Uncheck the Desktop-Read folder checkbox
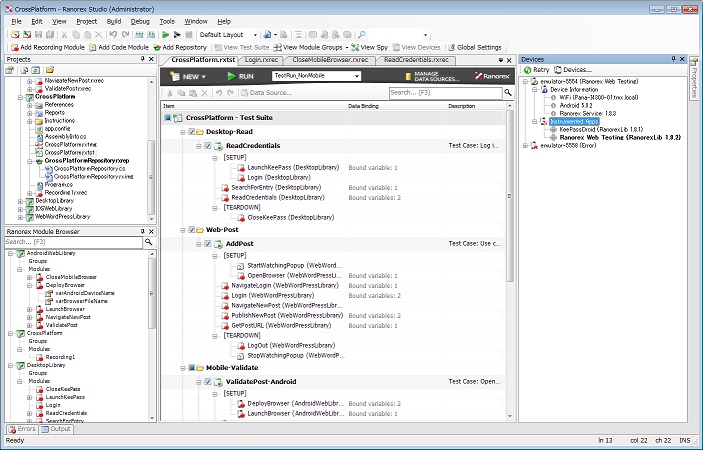Viewport: 703px width, 450px height. pyautogui.click(x=193, y=132)
